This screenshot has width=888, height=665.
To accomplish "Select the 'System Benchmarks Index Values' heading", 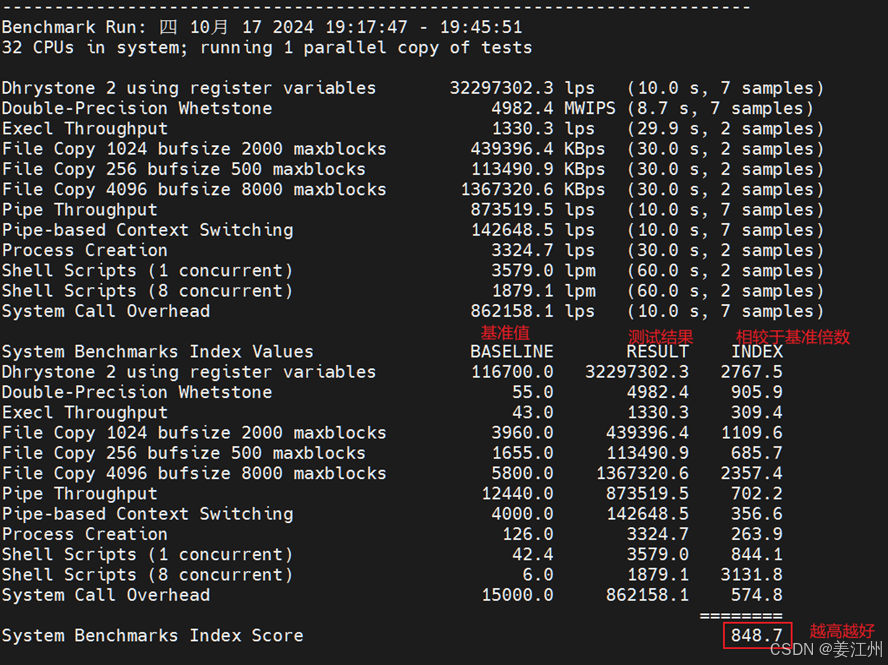I will (157, 352).
